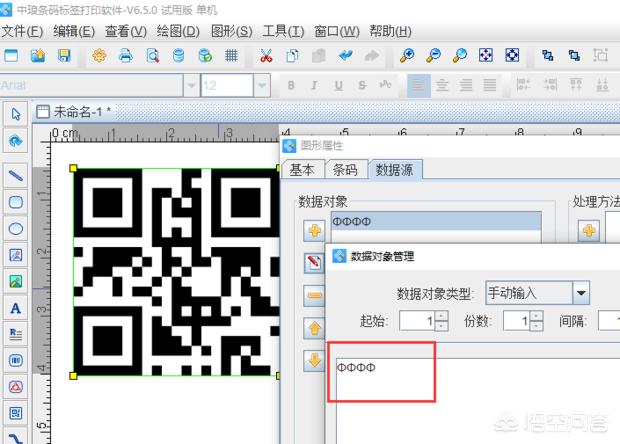Undo last action arrow icon
Image resolution: width=620 pixels, height=444 pixels.
(346, 55)
